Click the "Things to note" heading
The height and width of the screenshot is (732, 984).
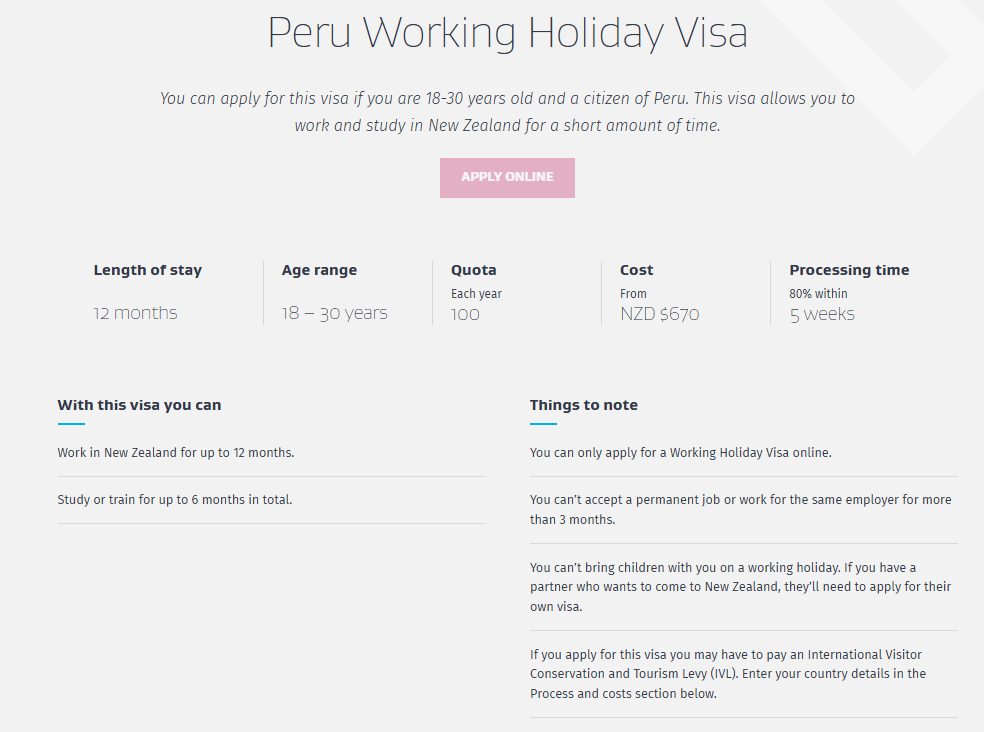coord(583,405)
